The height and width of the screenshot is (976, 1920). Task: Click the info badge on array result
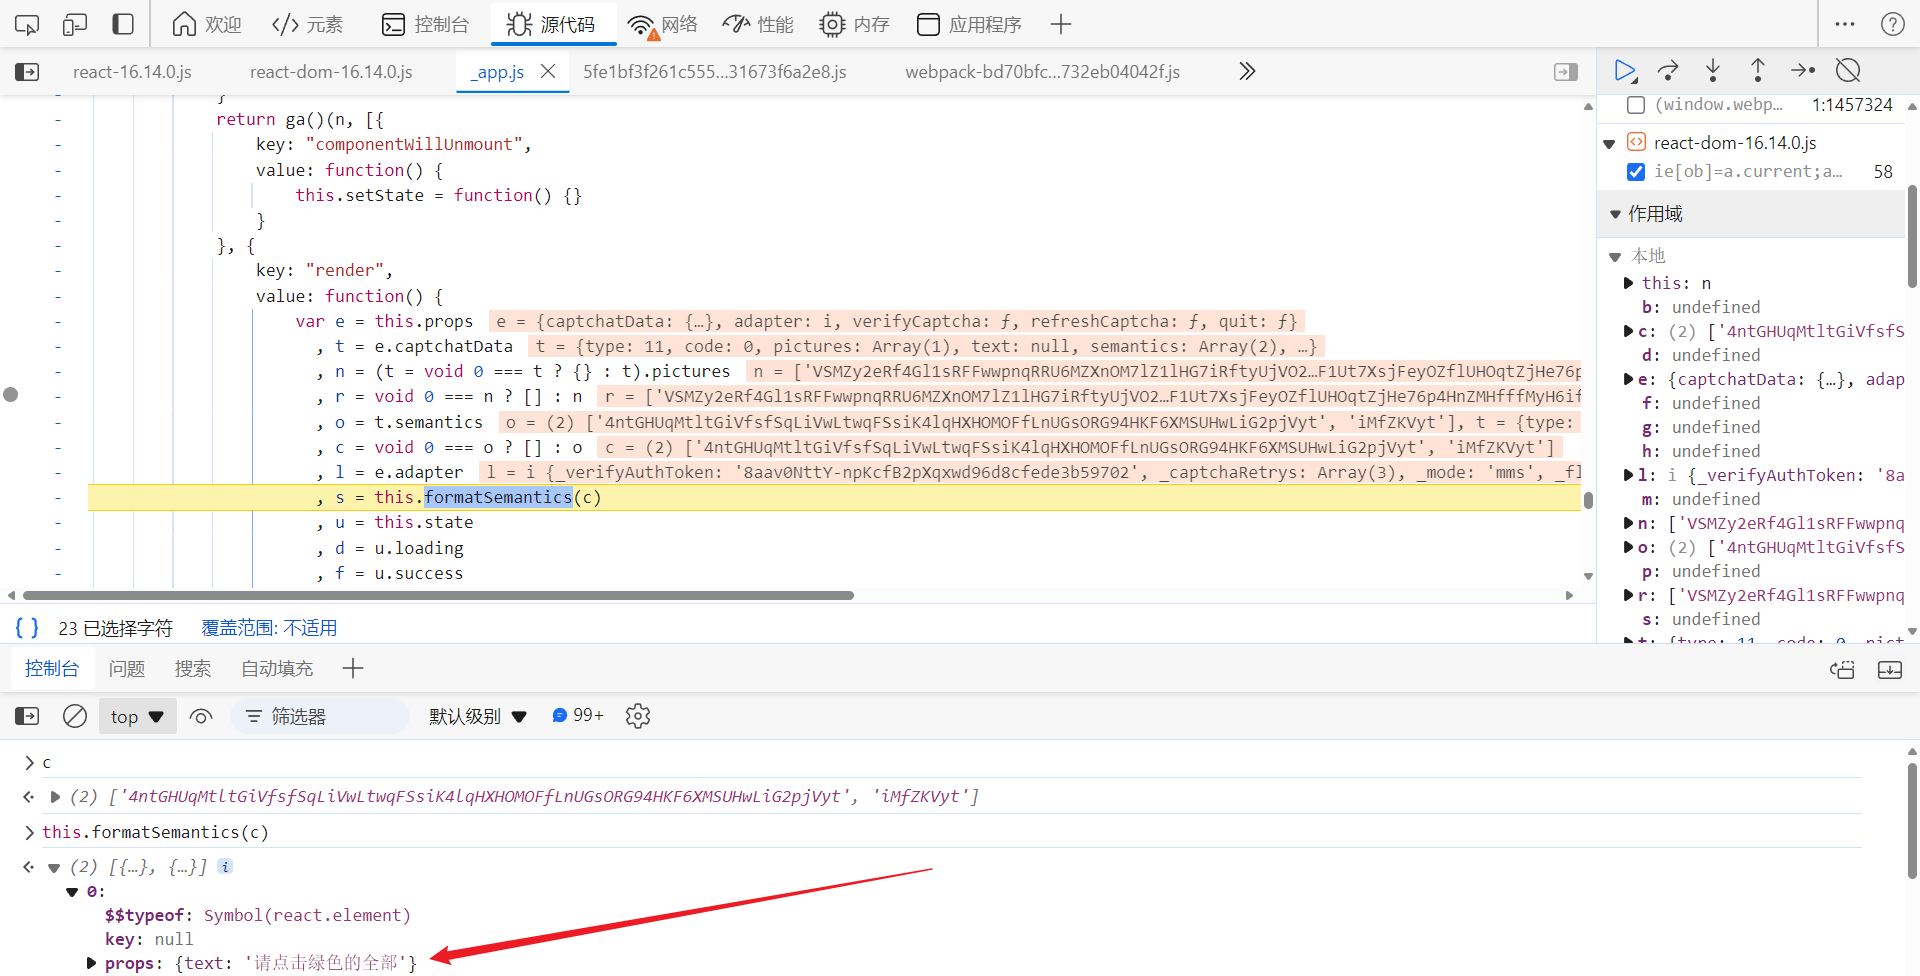225,866
